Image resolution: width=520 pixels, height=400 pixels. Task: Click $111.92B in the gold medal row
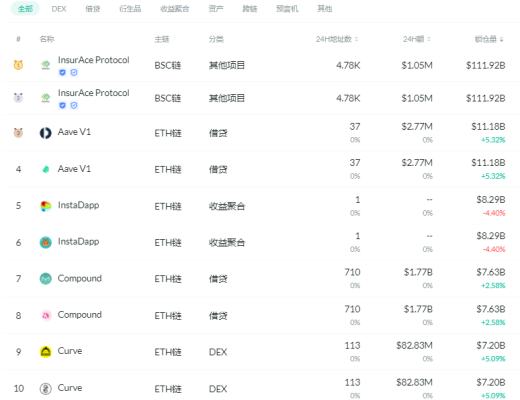486,65
